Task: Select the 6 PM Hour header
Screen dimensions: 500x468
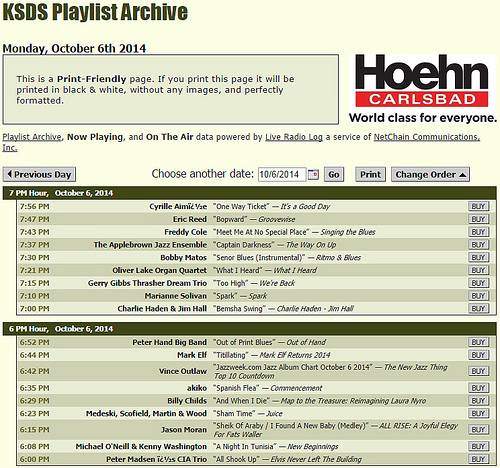Action: coord(250,329)
